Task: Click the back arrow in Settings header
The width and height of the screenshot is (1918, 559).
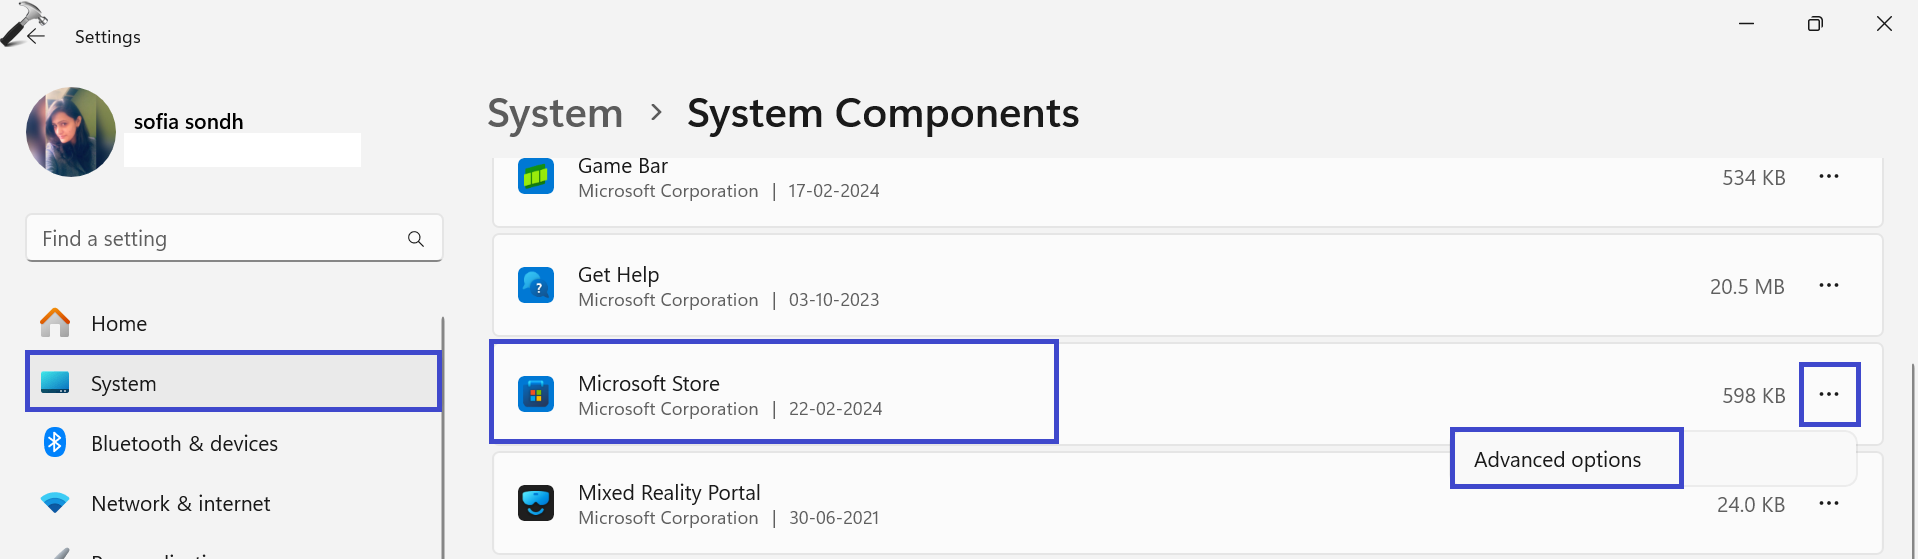Action: [x=36, y=36]
